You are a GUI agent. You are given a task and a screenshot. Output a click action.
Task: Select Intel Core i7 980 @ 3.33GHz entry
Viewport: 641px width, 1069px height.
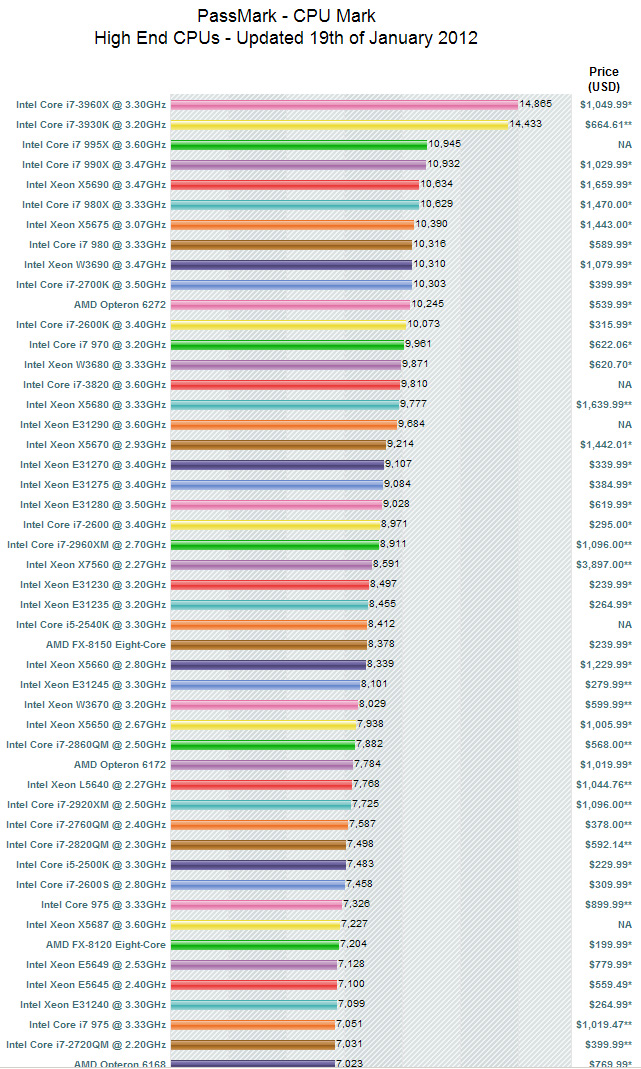pyautogui.click(x=97, y=245)
